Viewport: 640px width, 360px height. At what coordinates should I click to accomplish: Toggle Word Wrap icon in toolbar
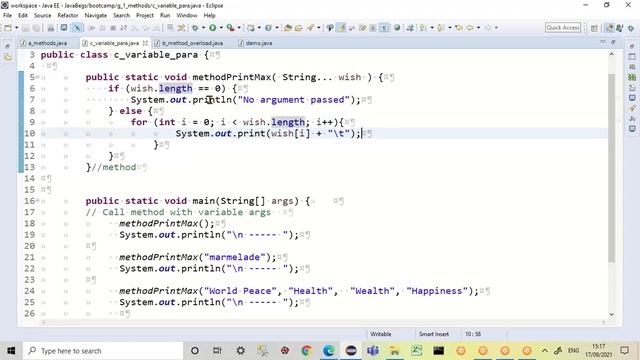[x=362, y=28]
